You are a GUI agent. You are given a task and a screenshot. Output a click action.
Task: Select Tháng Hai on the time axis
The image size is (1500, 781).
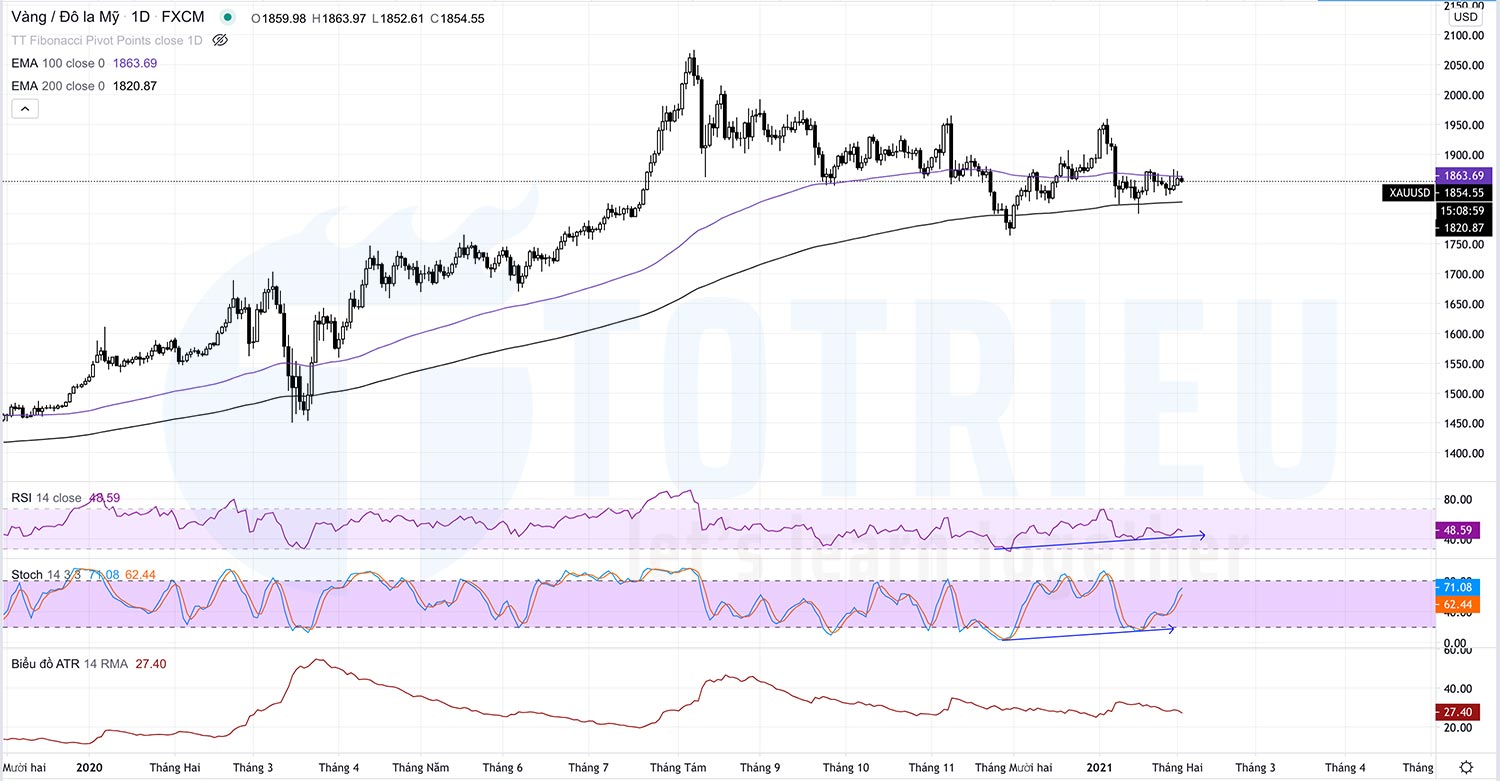coord(174,767)
